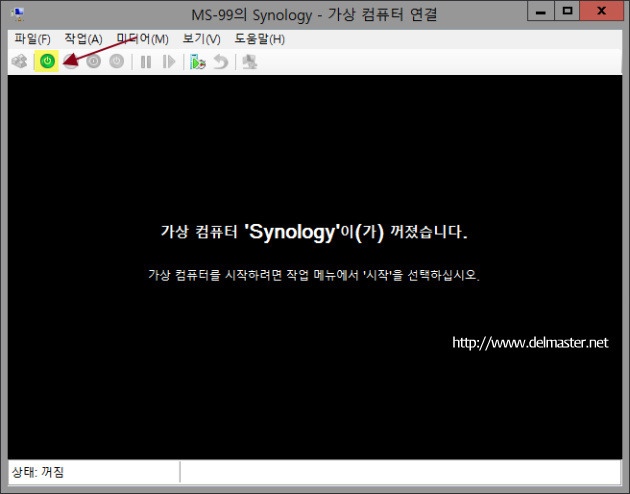The height and width of the screenshot is (494, 630).
Task: Open the 미디어(M) menu
Action: coord(143,39)
